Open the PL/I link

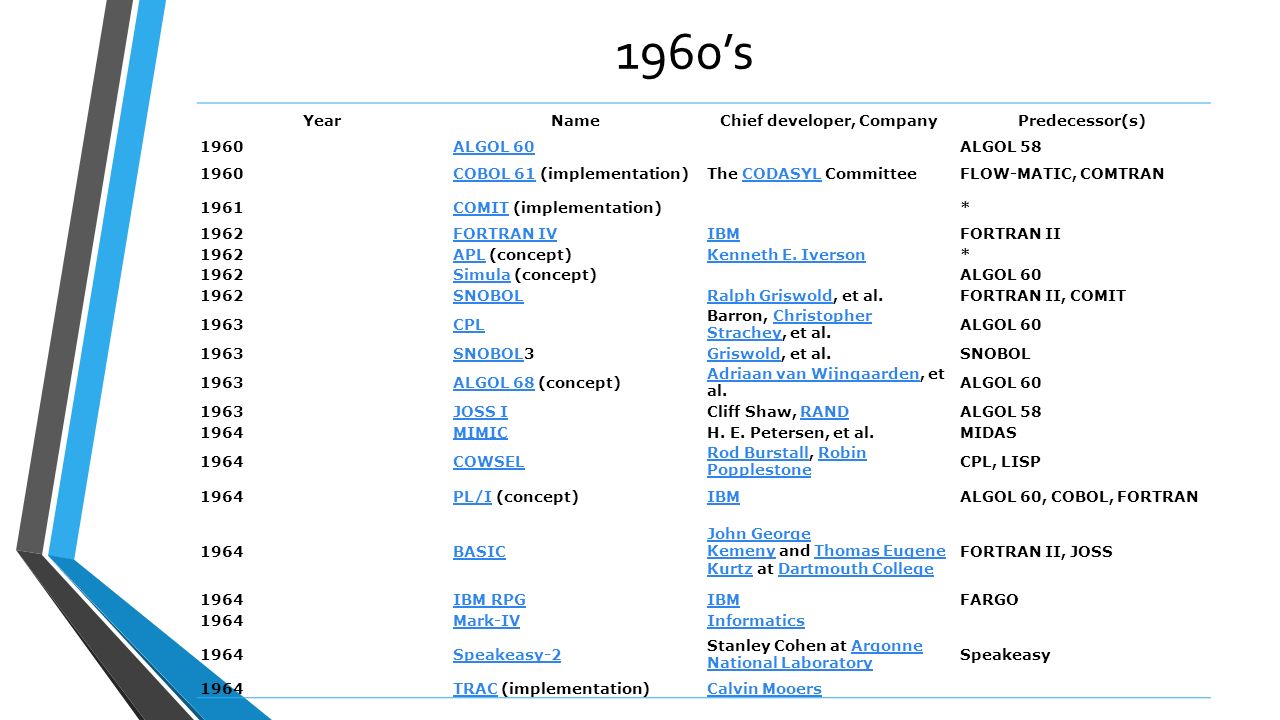[x=472, y=497]
